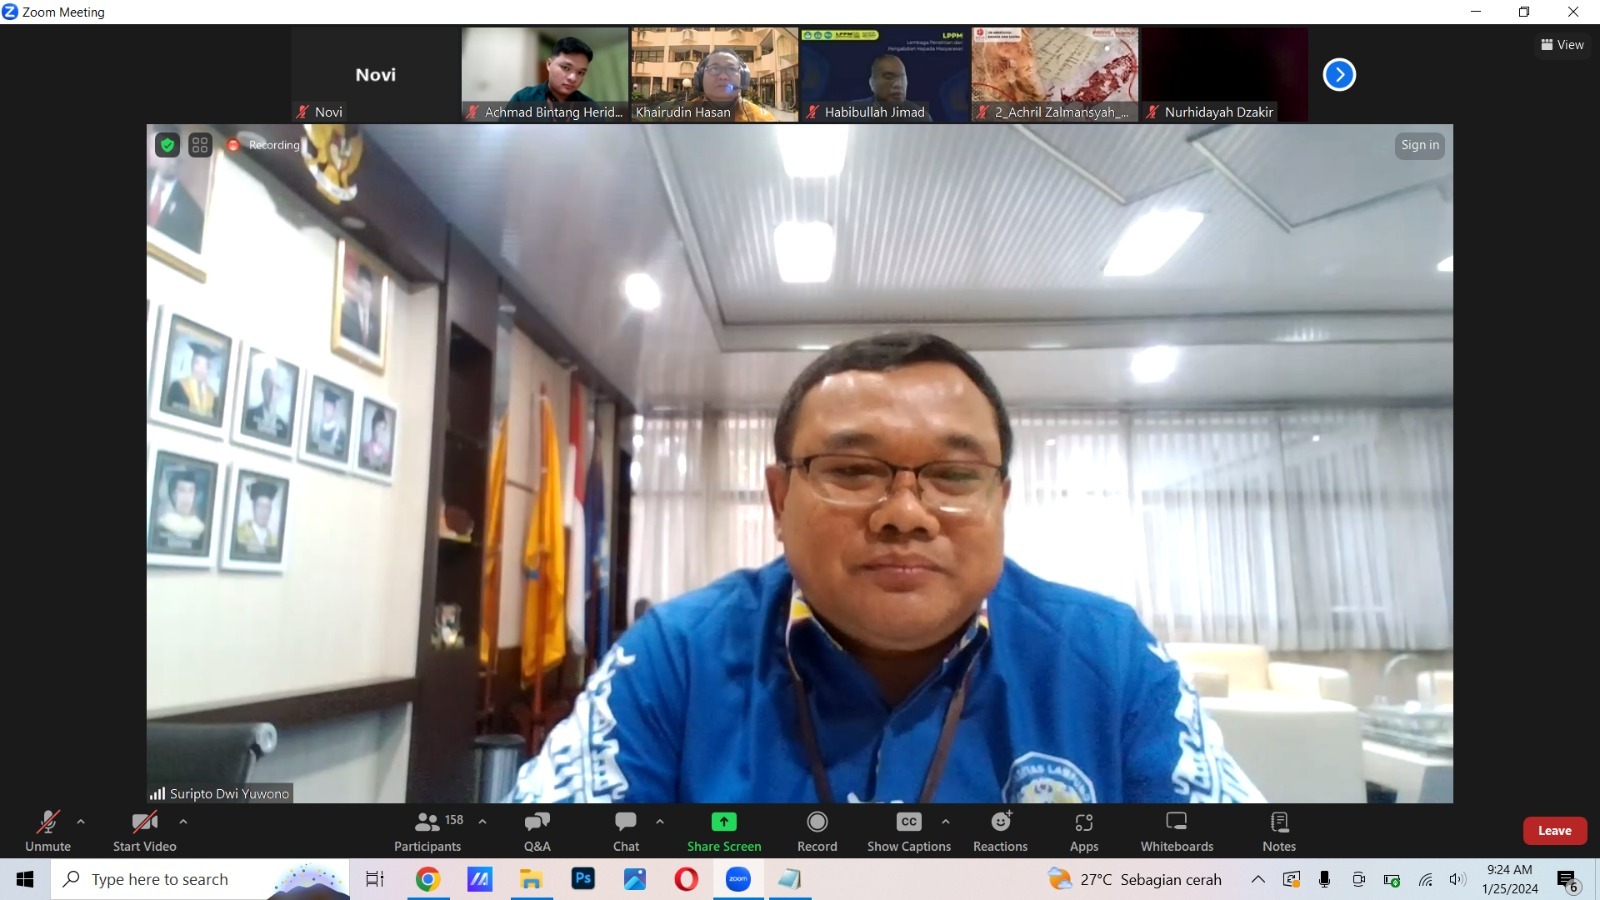The height and width of the screenshot is (900, 1600).
Task: Open the View layout menu
Action: pyautogui.click(x=1562, y=45)
